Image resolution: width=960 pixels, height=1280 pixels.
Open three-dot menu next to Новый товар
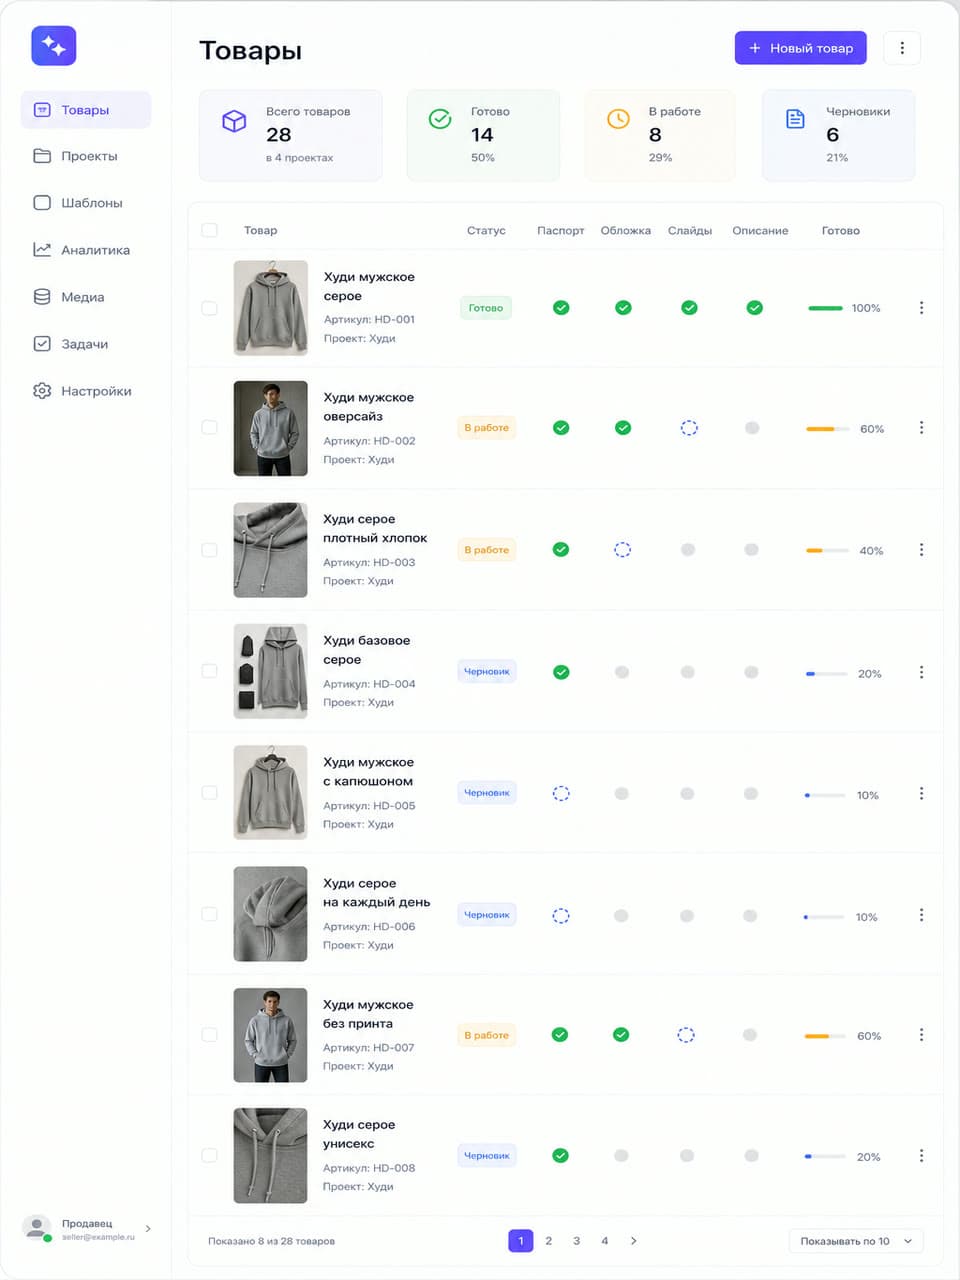(x=902, y=48)
